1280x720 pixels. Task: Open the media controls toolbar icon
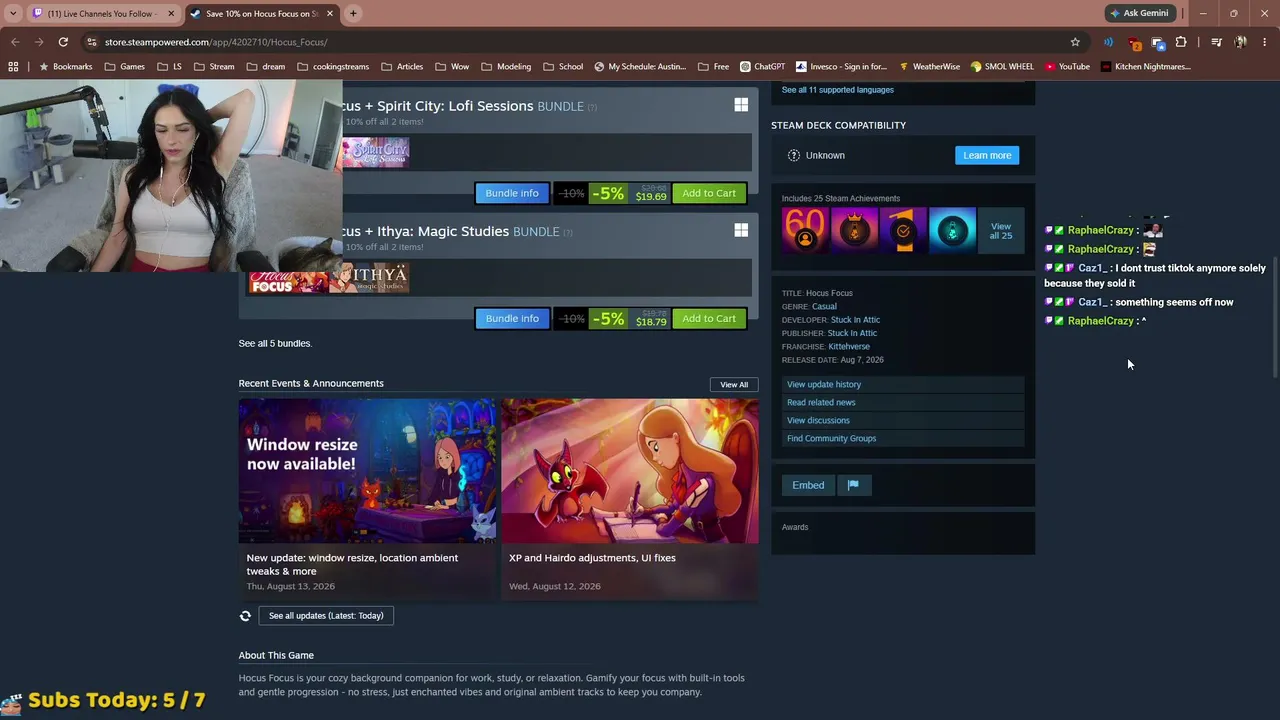tap(1216, 42)
